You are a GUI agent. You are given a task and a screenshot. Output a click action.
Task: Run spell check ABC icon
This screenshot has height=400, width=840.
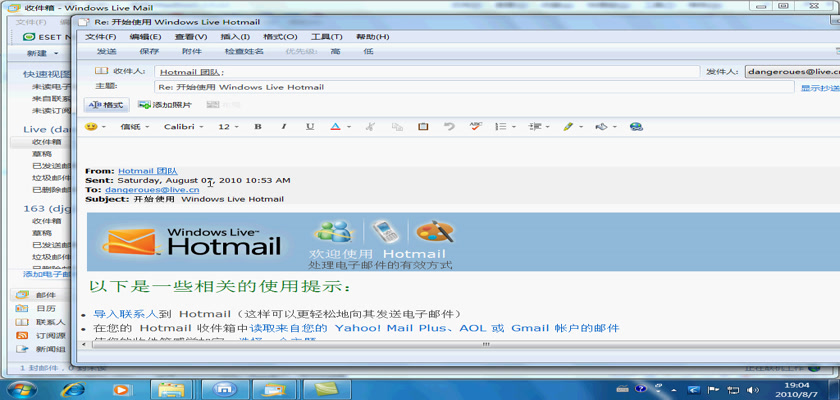coord(475,127)
